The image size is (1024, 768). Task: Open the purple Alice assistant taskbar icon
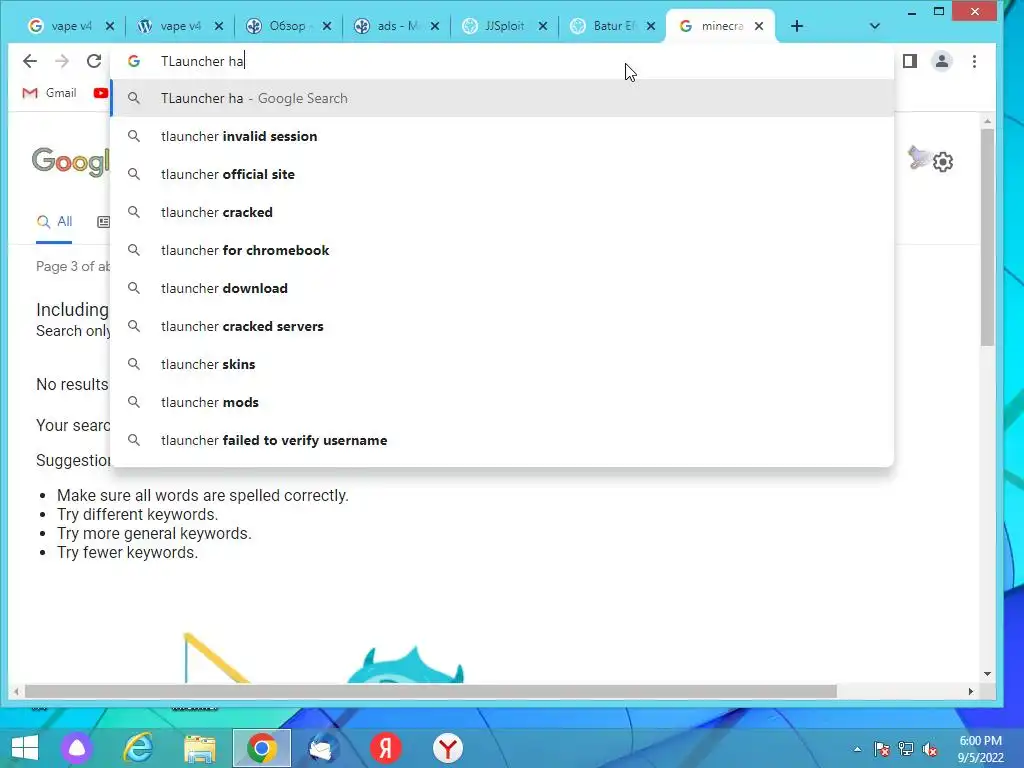77,748
